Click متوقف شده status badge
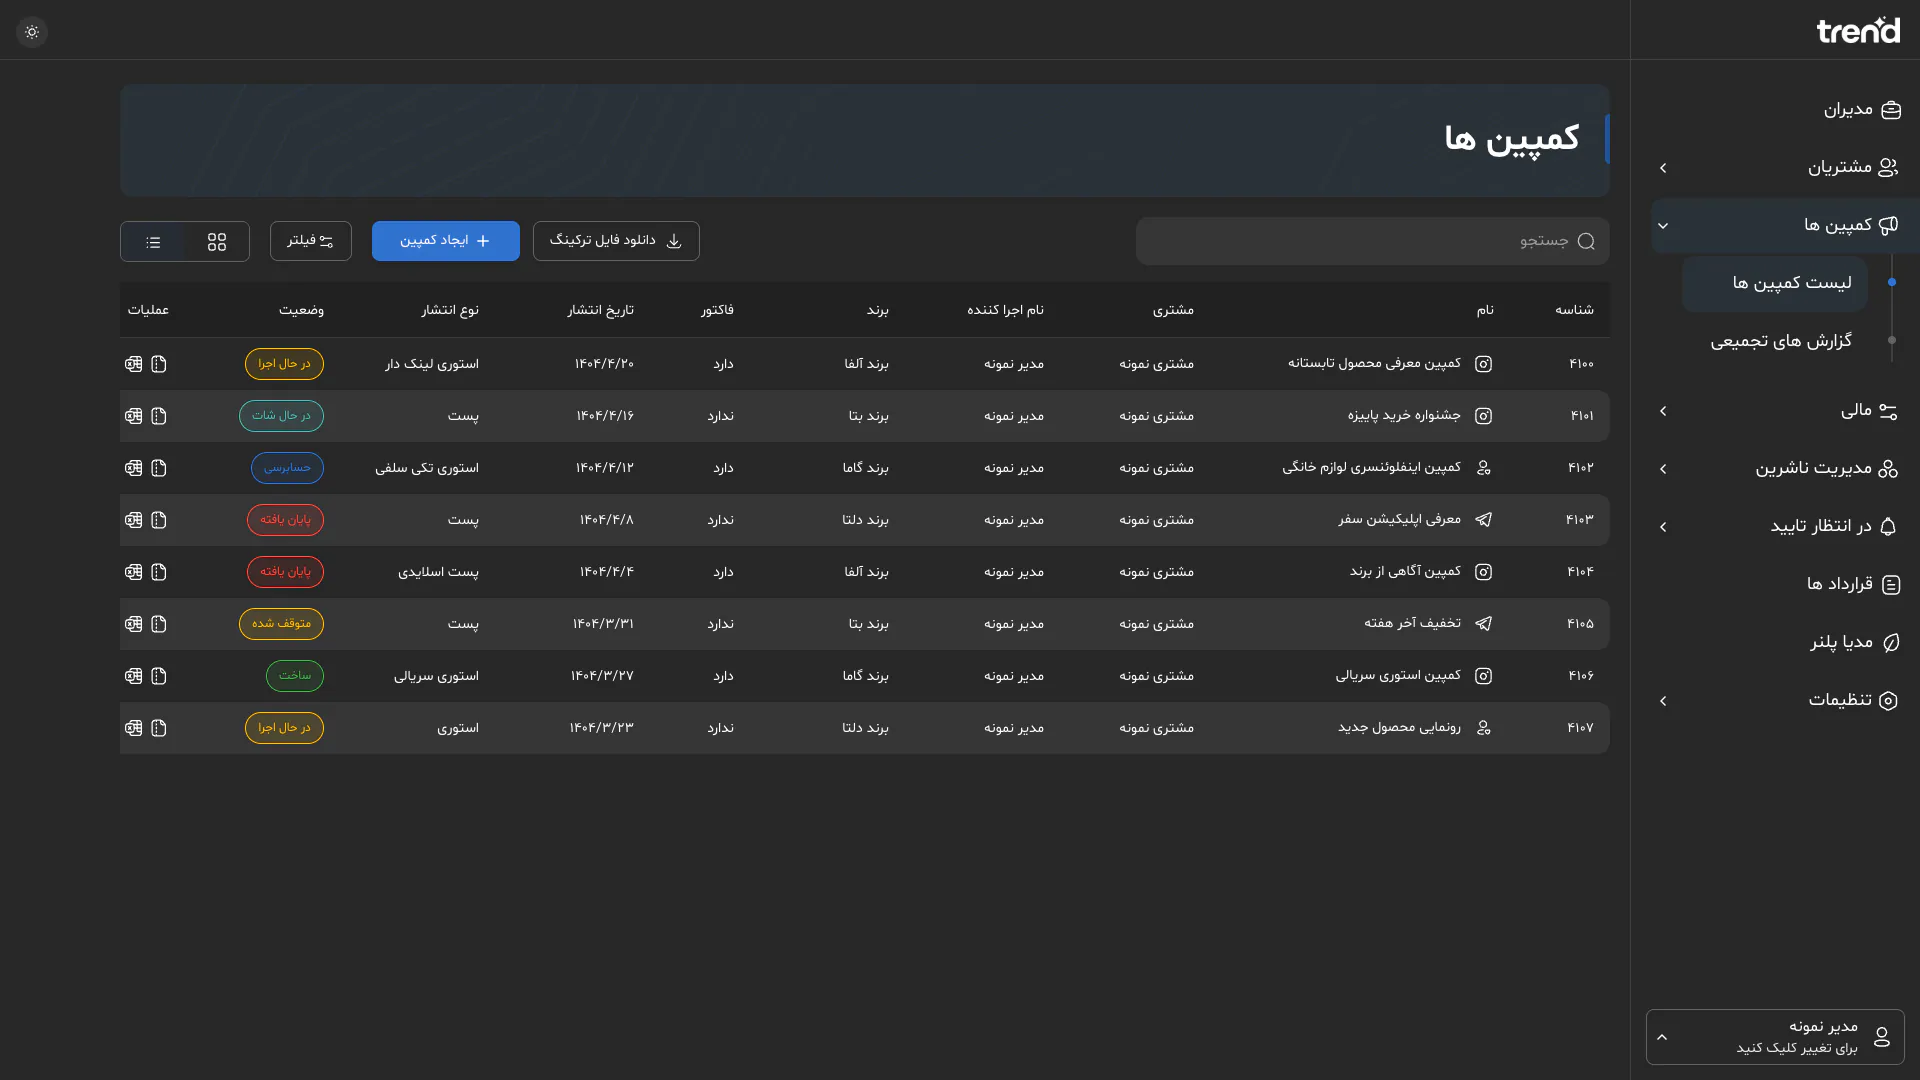This screenshot has height=1080, width=1920. [281, 624]
